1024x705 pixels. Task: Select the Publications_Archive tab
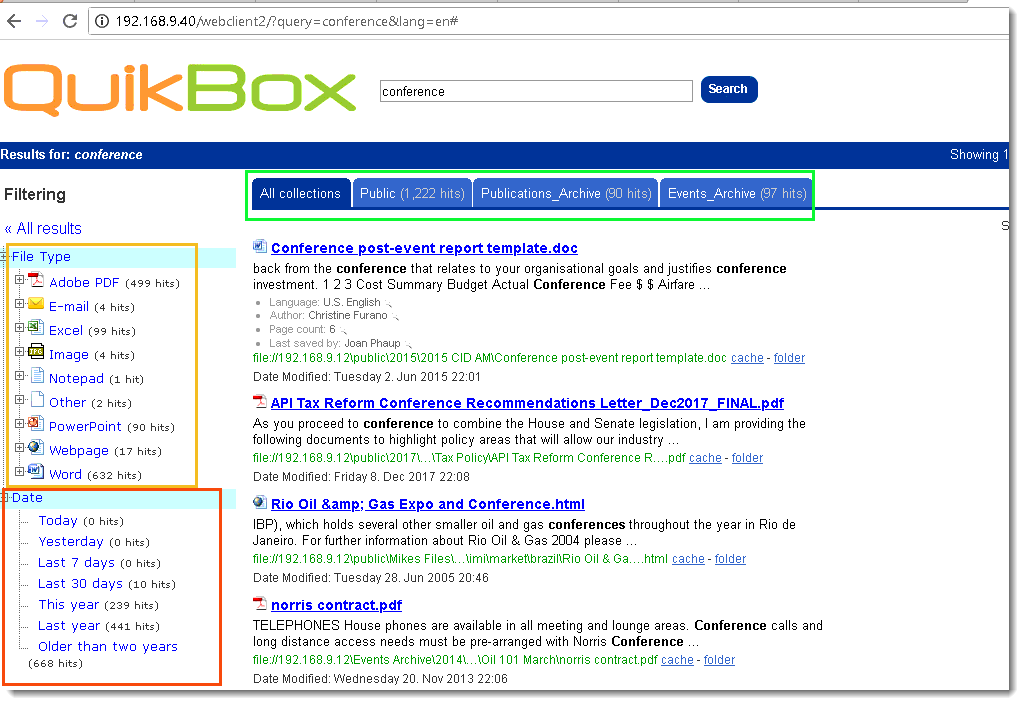coord(565,193)
